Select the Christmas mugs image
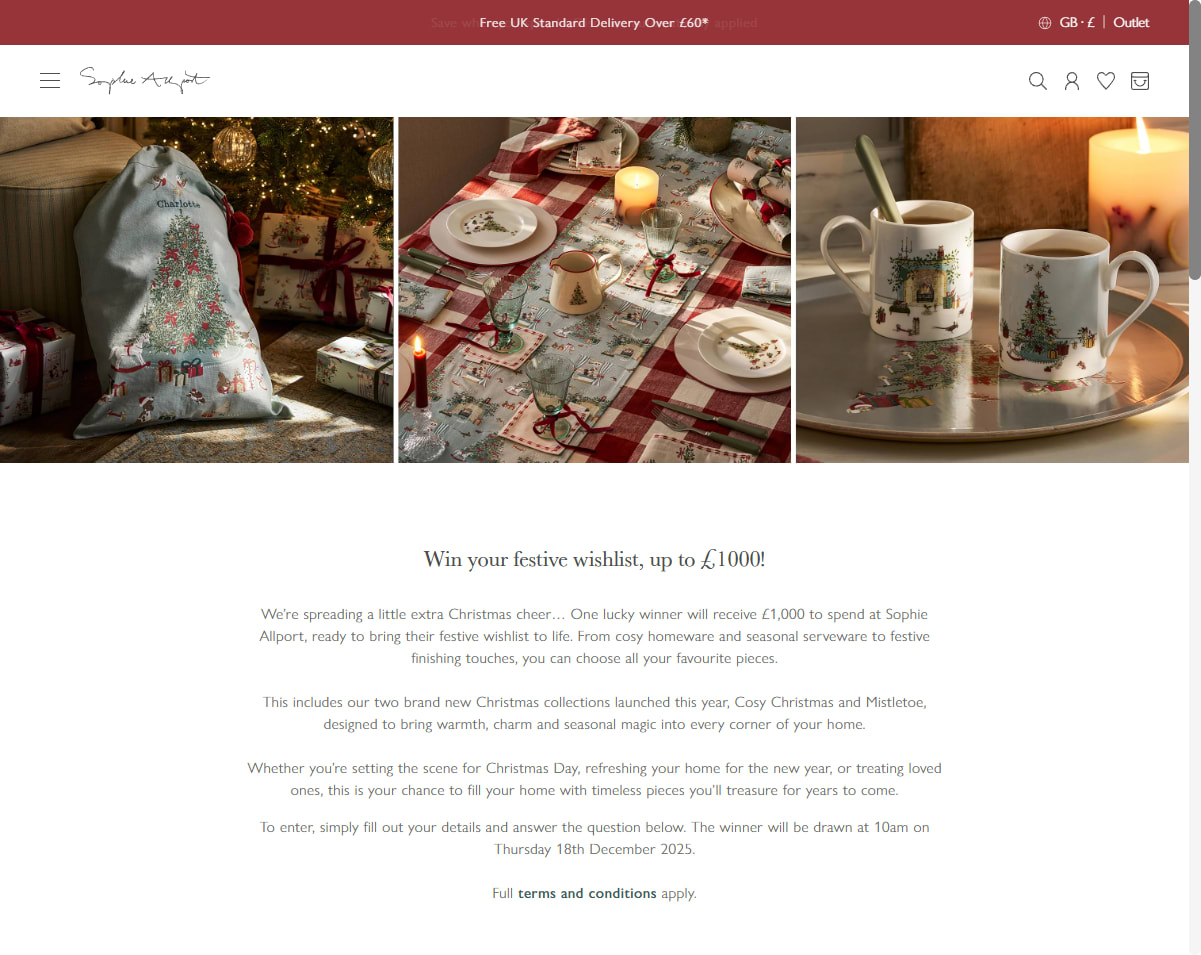 993,290
